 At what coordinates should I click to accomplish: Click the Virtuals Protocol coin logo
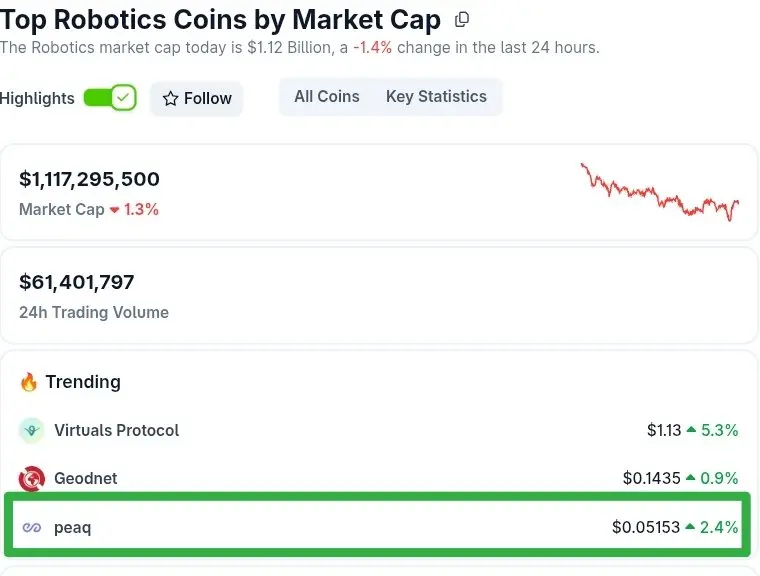click(32, 430)
